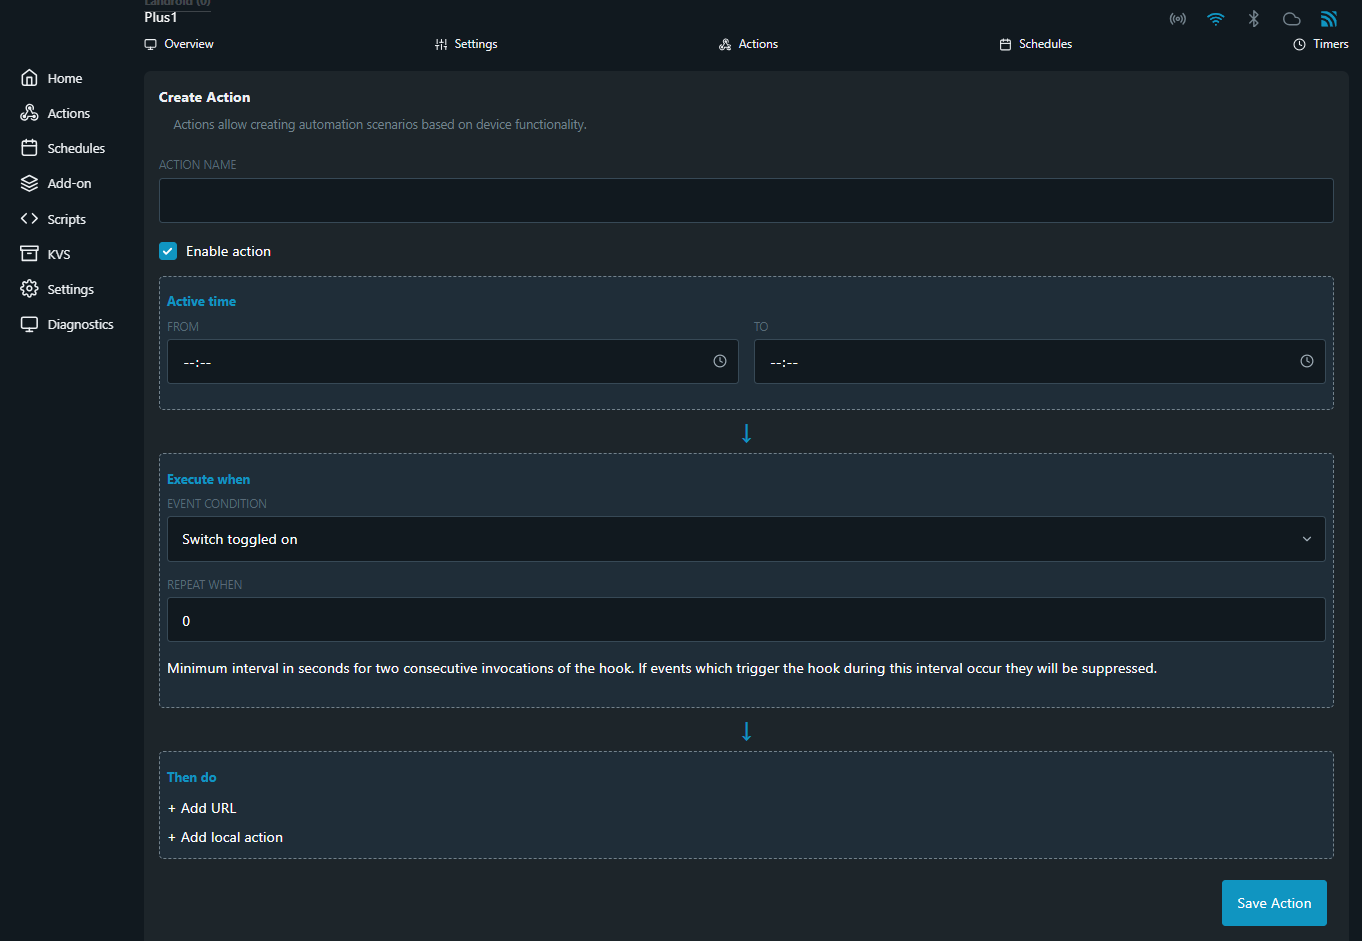Image resolution: width=1362 pixels, height=941 pixels.
Task: Open clock picker in FROM time field
Action: 719,361
